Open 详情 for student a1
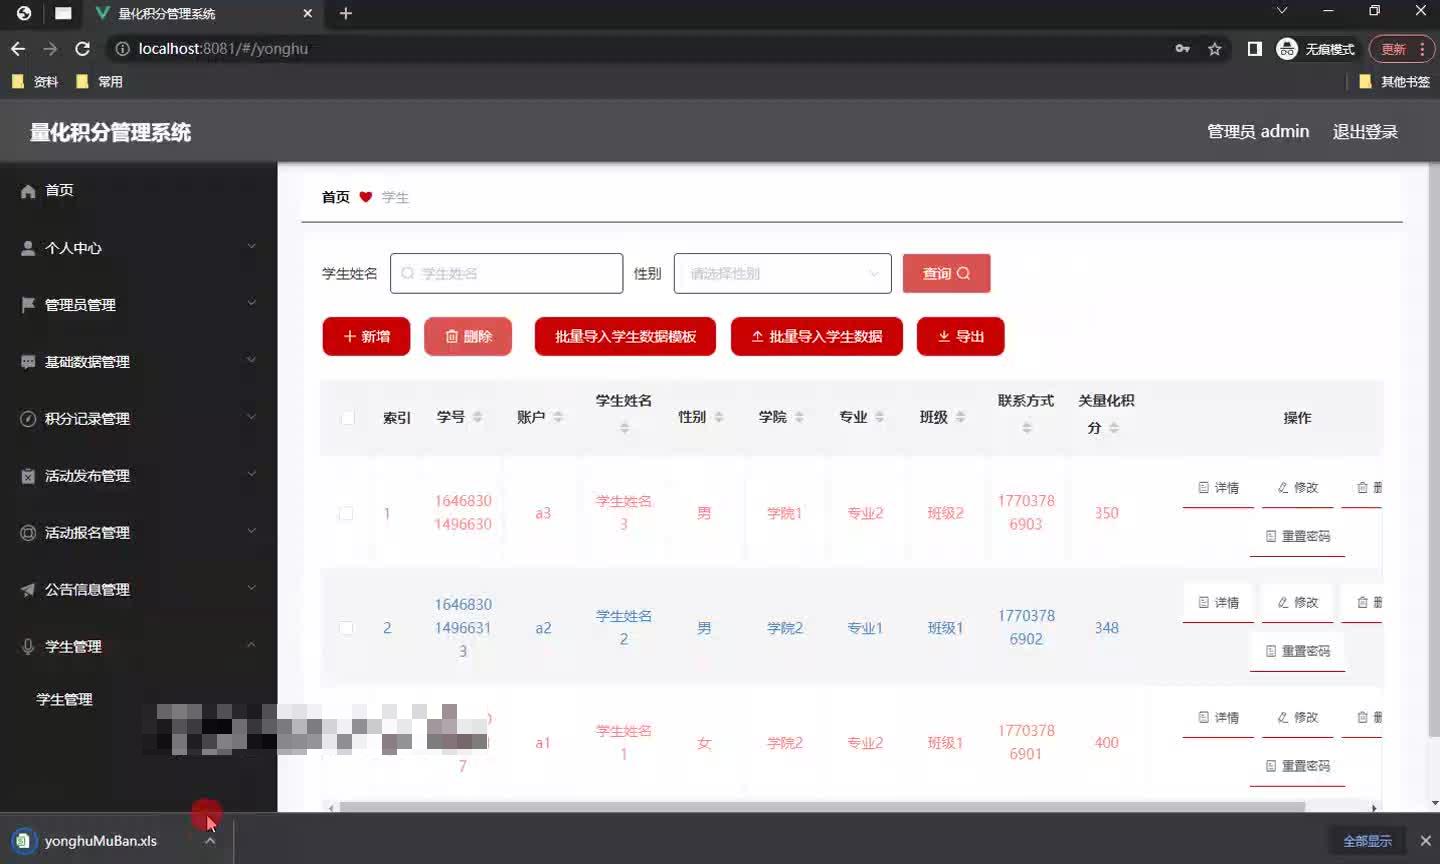The image size is (1440, 864). pyautogui.click(x=1218, y=718)
